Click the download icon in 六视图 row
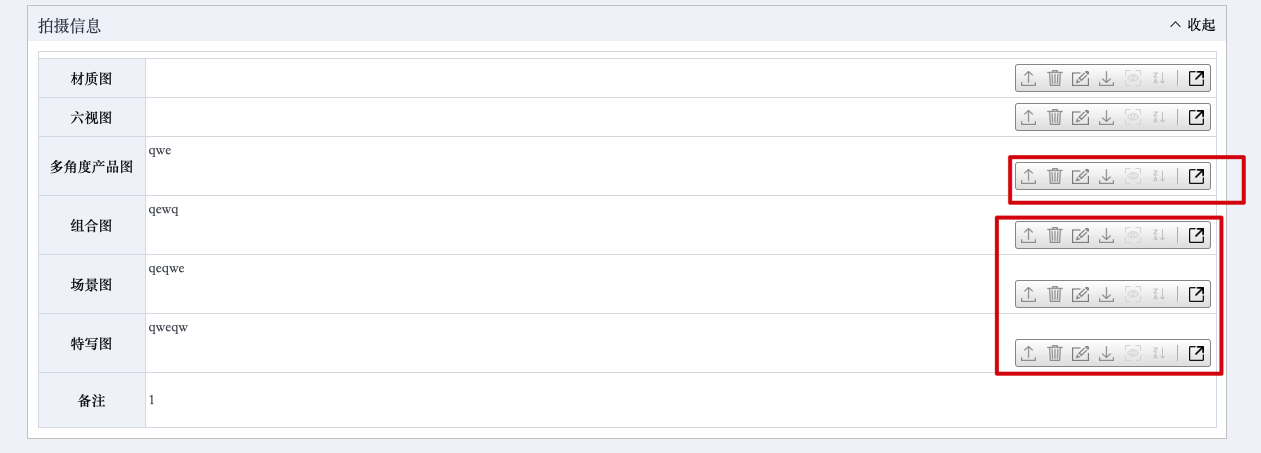Viewport: 1261px width, 453px height. pyautogui.click(x=1106, y=117)
